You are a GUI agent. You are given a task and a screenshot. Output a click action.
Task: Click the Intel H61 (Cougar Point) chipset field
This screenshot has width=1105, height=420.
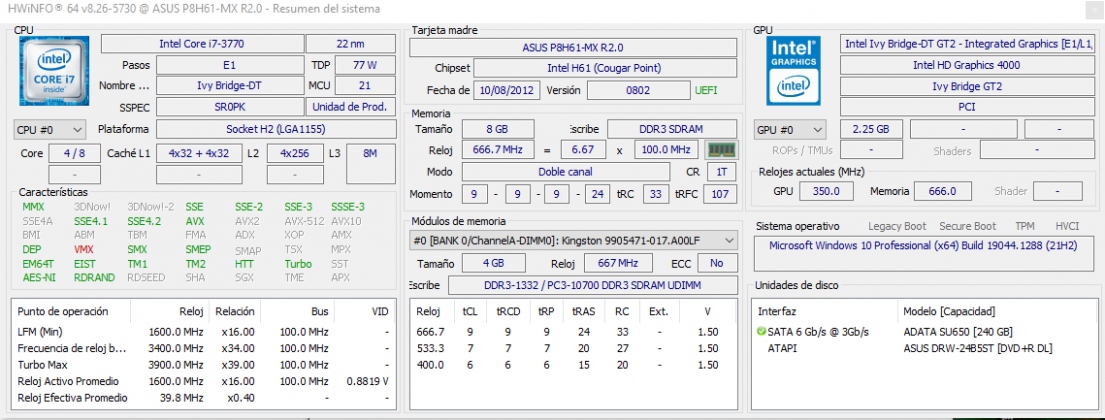click(605, 68)
